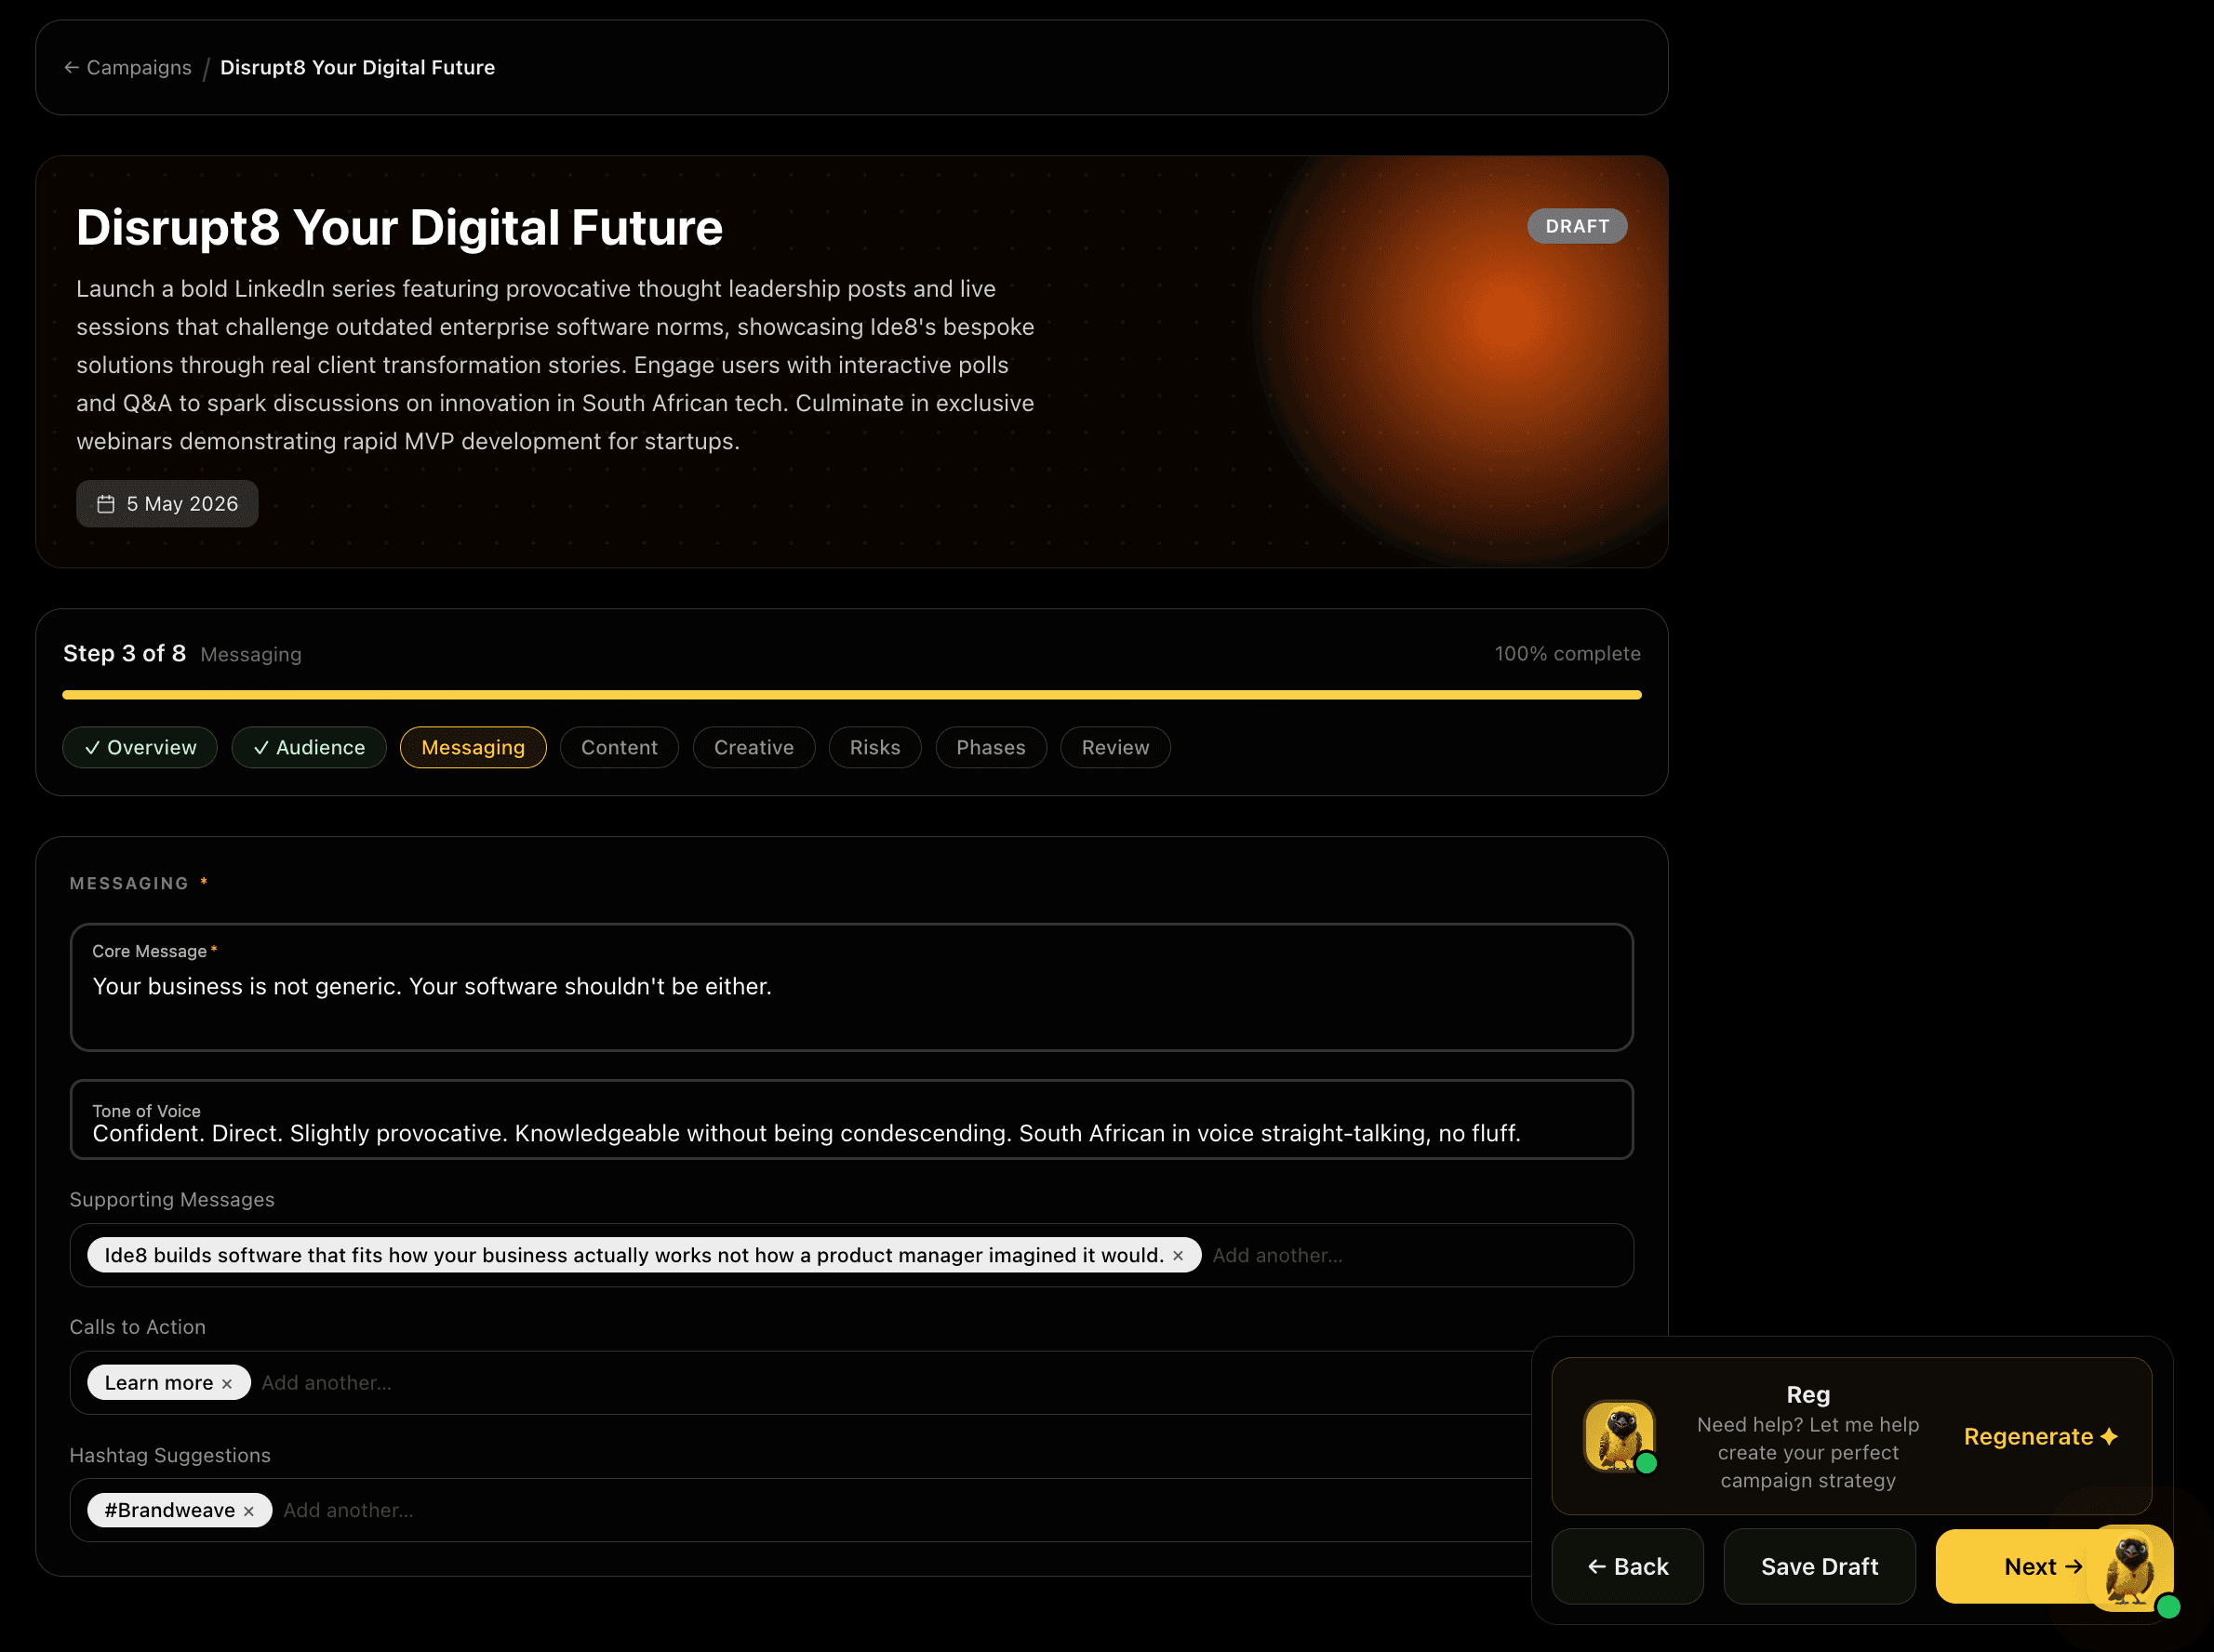
Task: Click the Regenerate button
Action: point(2040,1436)
